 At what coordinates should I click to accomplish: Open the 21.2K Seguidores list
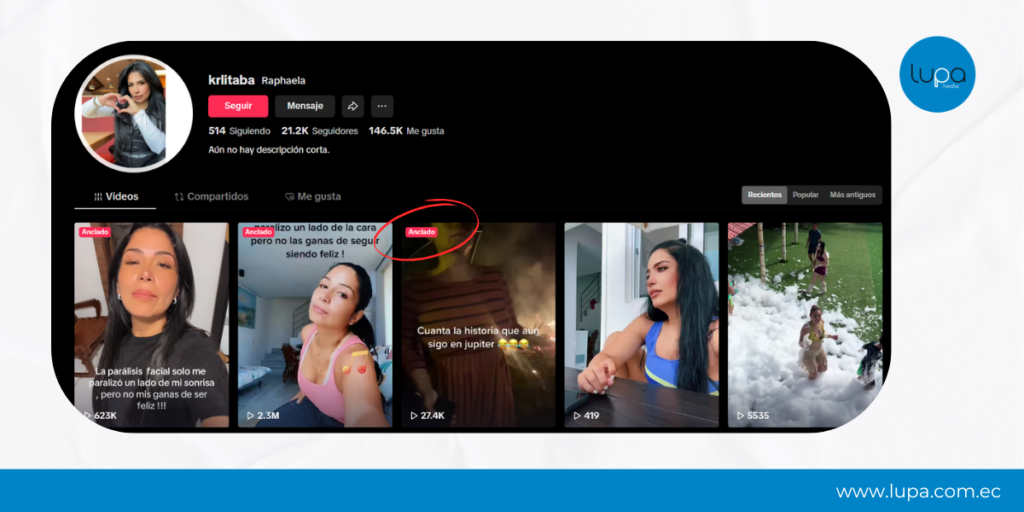point(319,131)
